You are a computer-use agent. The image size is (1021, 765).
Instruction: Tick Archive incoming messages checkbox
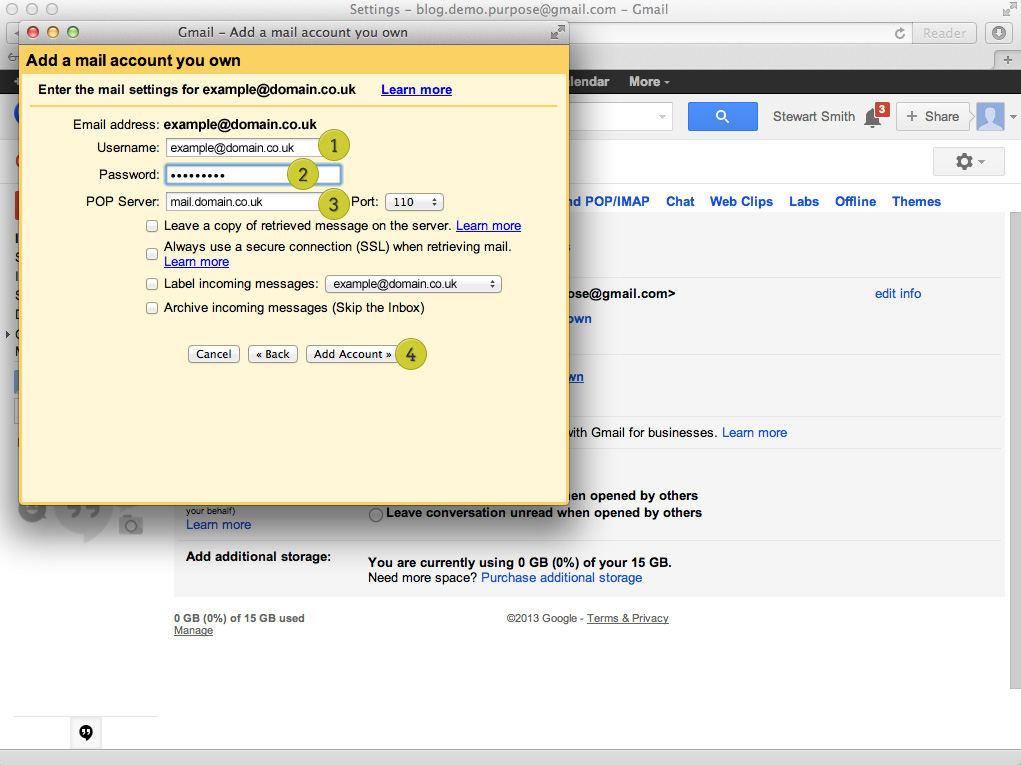click(x=152, y=308)
